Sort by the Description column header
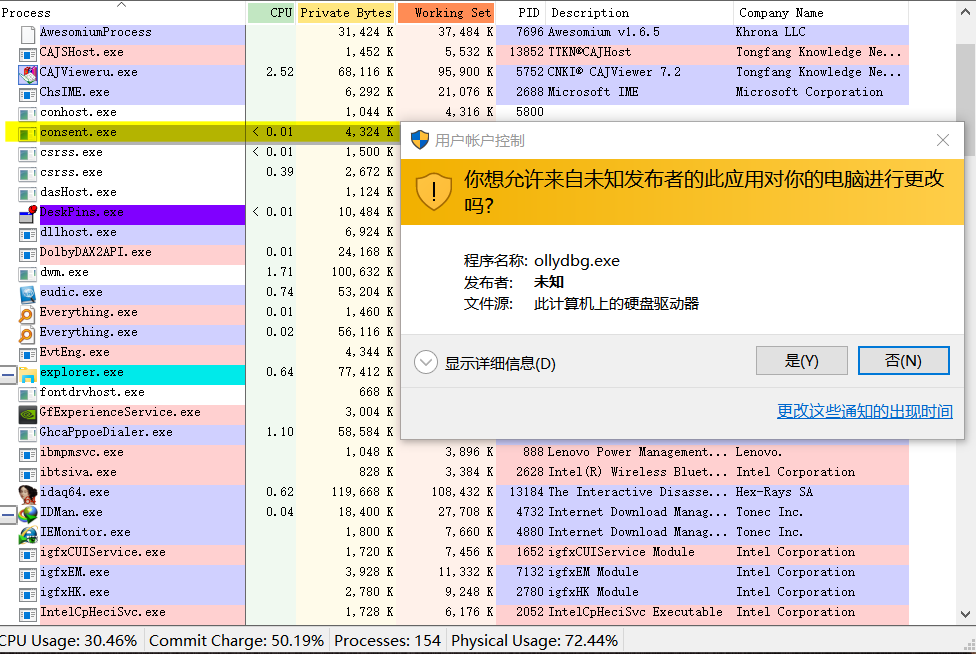 coord(639,12)
